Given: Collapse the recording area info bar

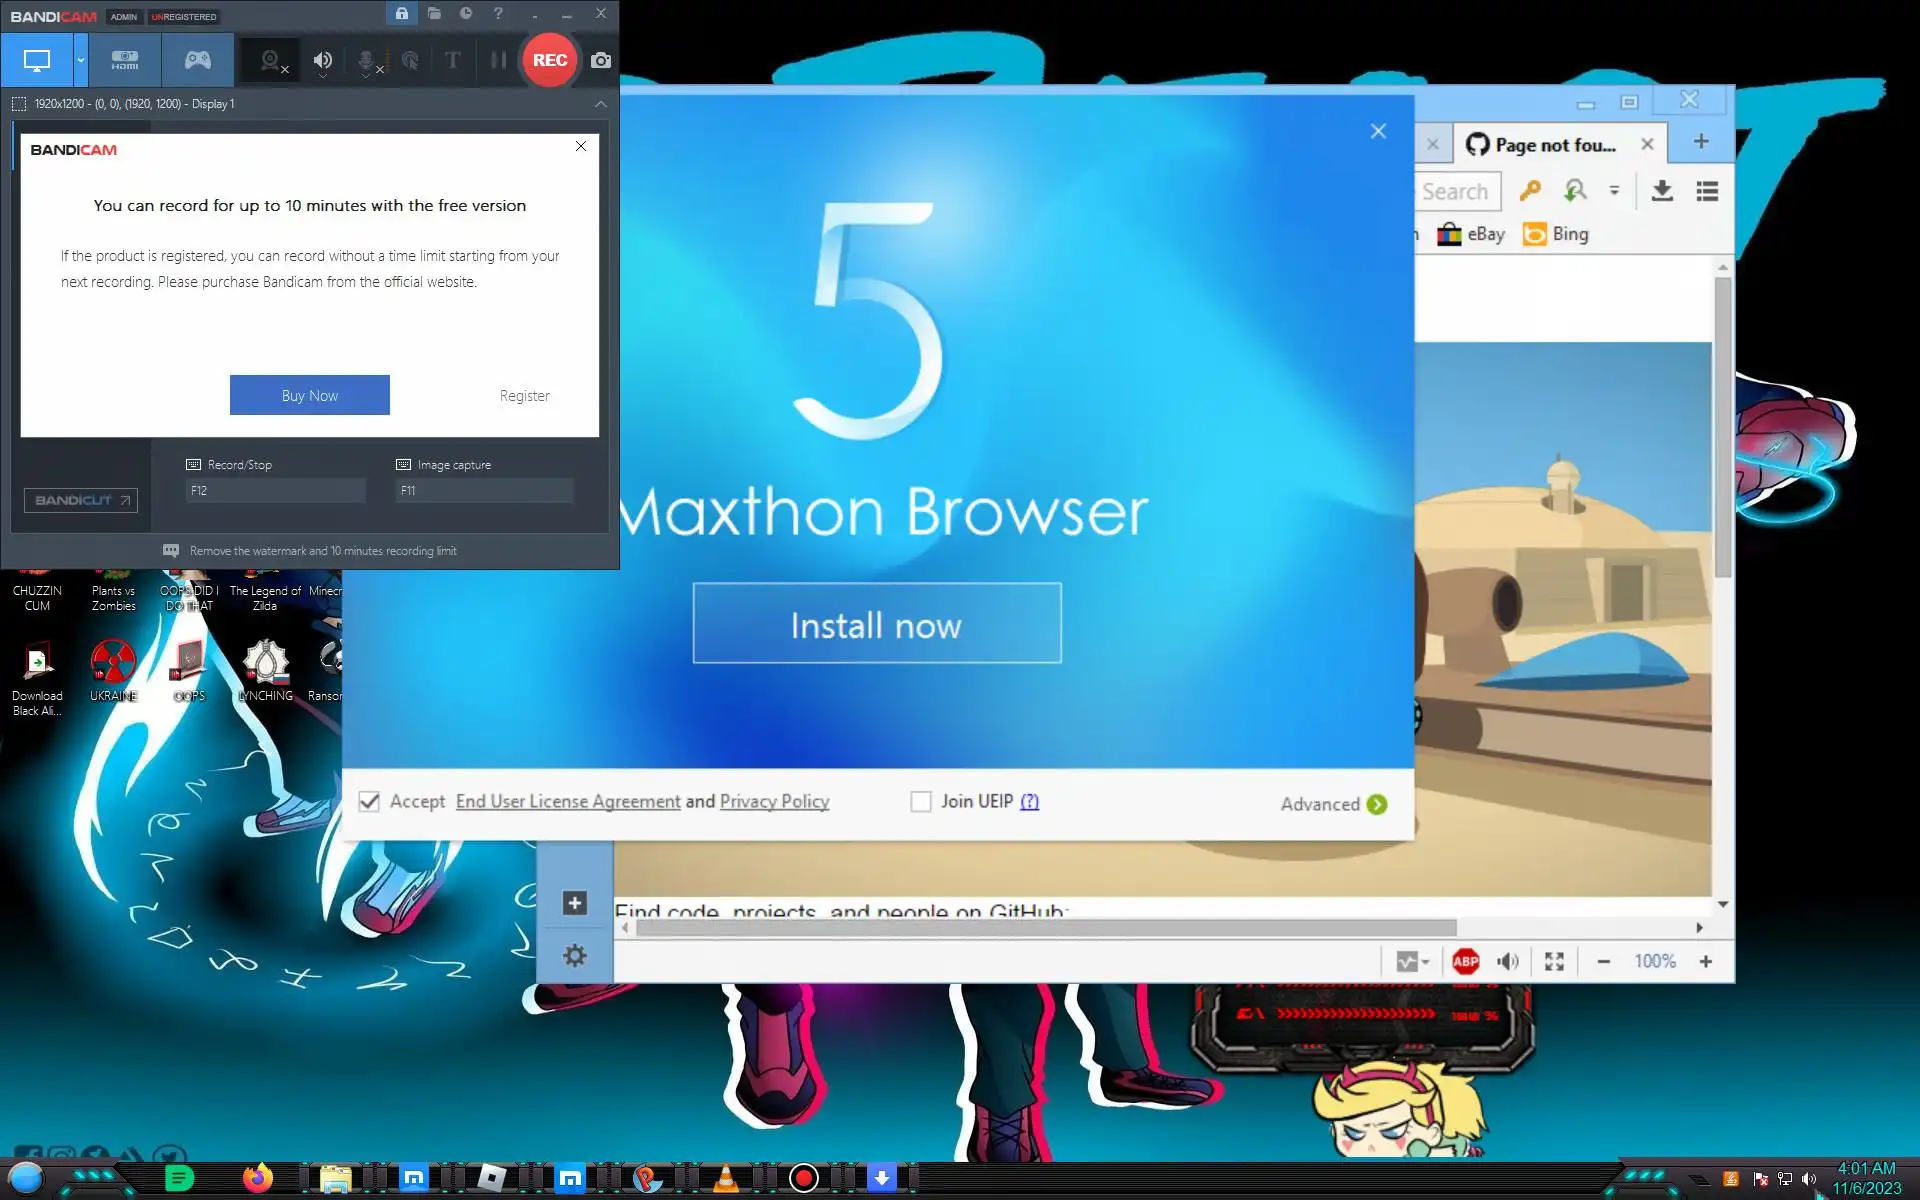Looking at the screenshot, I should pyautogui.click(x=600, y=104).
